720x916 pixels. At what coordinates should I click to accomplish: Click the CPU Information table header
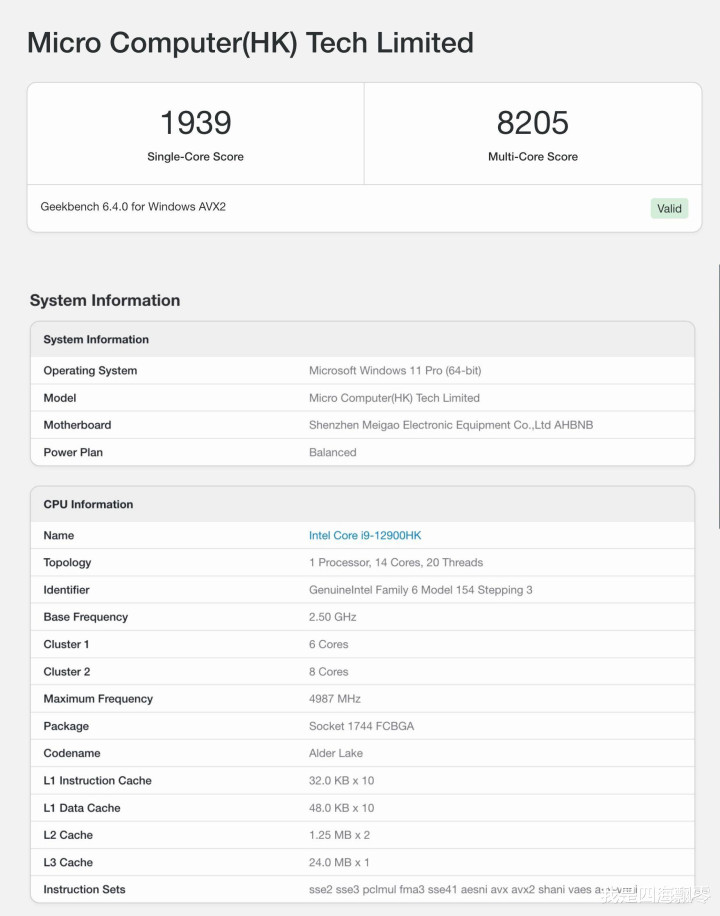[362, 504]
